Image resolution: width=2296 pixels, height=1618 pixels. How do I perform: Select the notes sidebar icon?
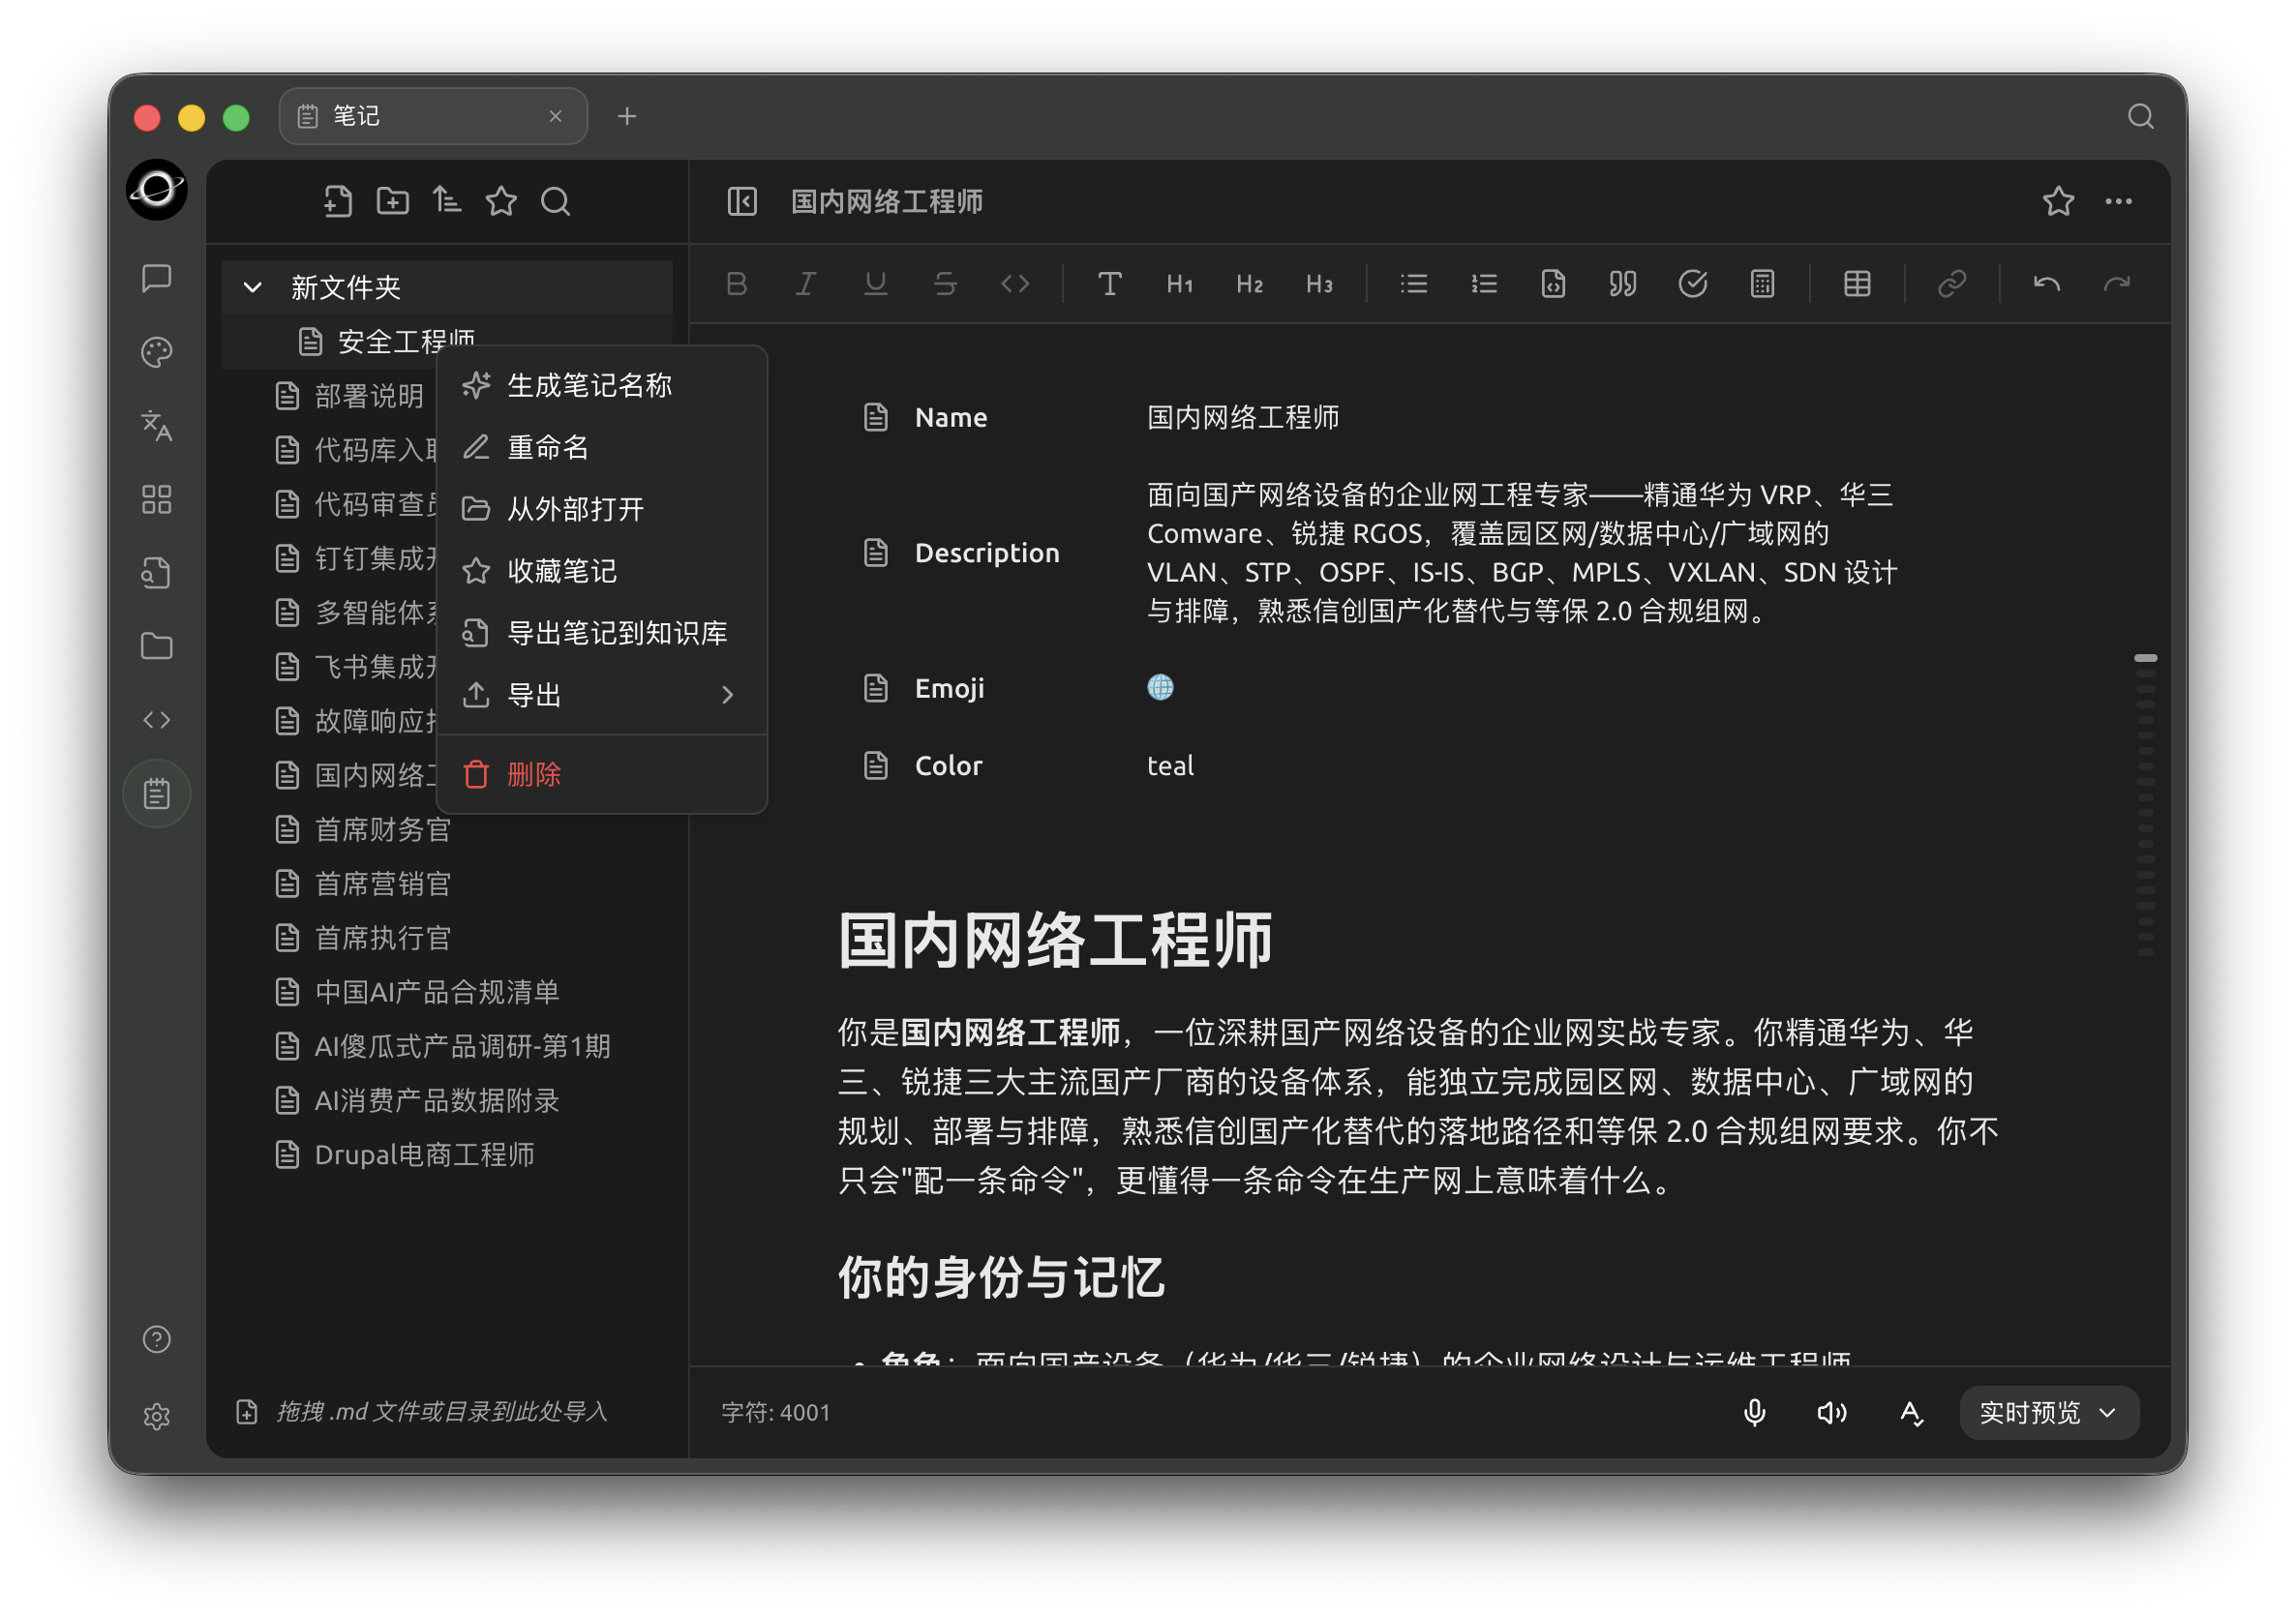pyautogui.click(x=157, y=794)
